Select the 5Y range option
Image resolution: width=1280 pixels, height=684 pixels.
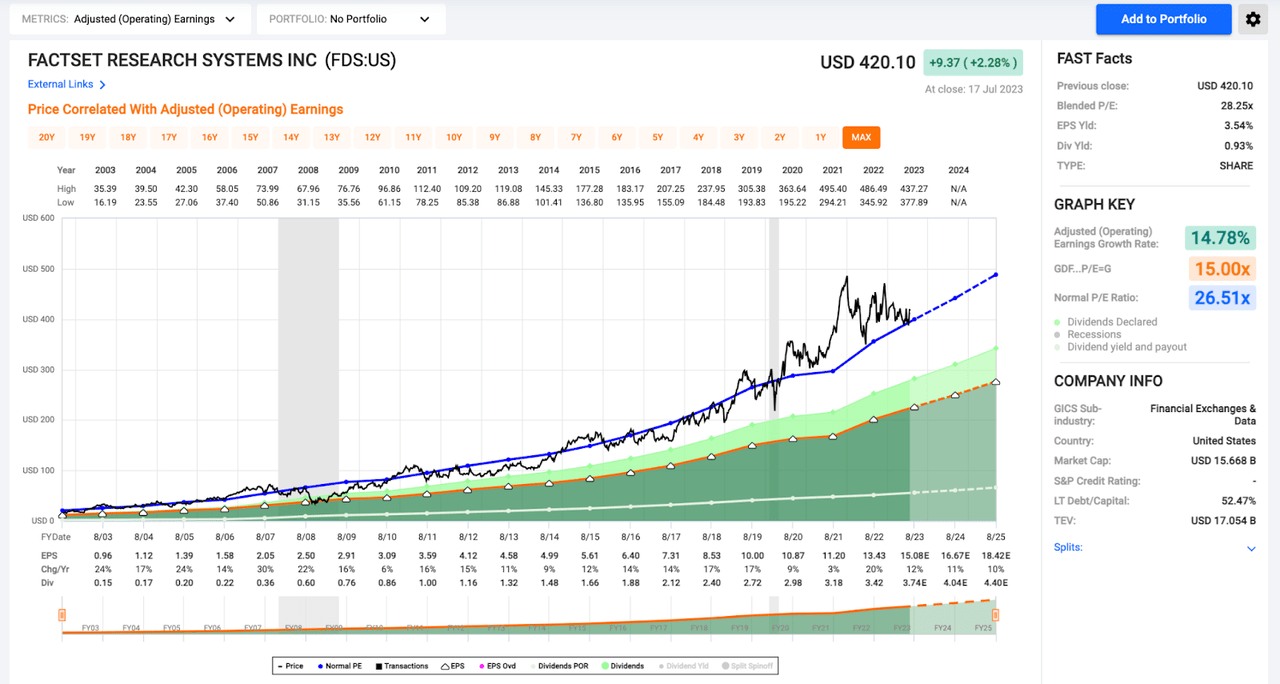coord(657,137)
